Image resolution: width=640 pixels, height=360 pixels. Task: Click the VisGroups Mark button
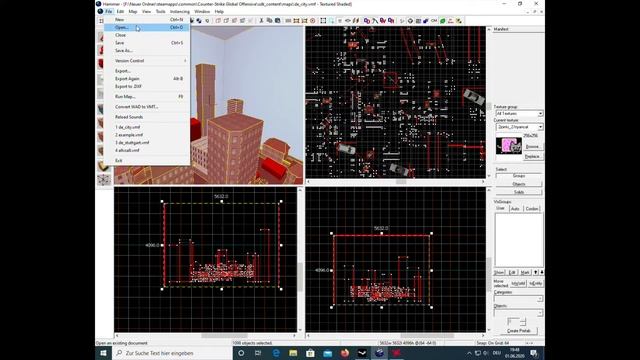pyautogui.click(x=525, y=272)
